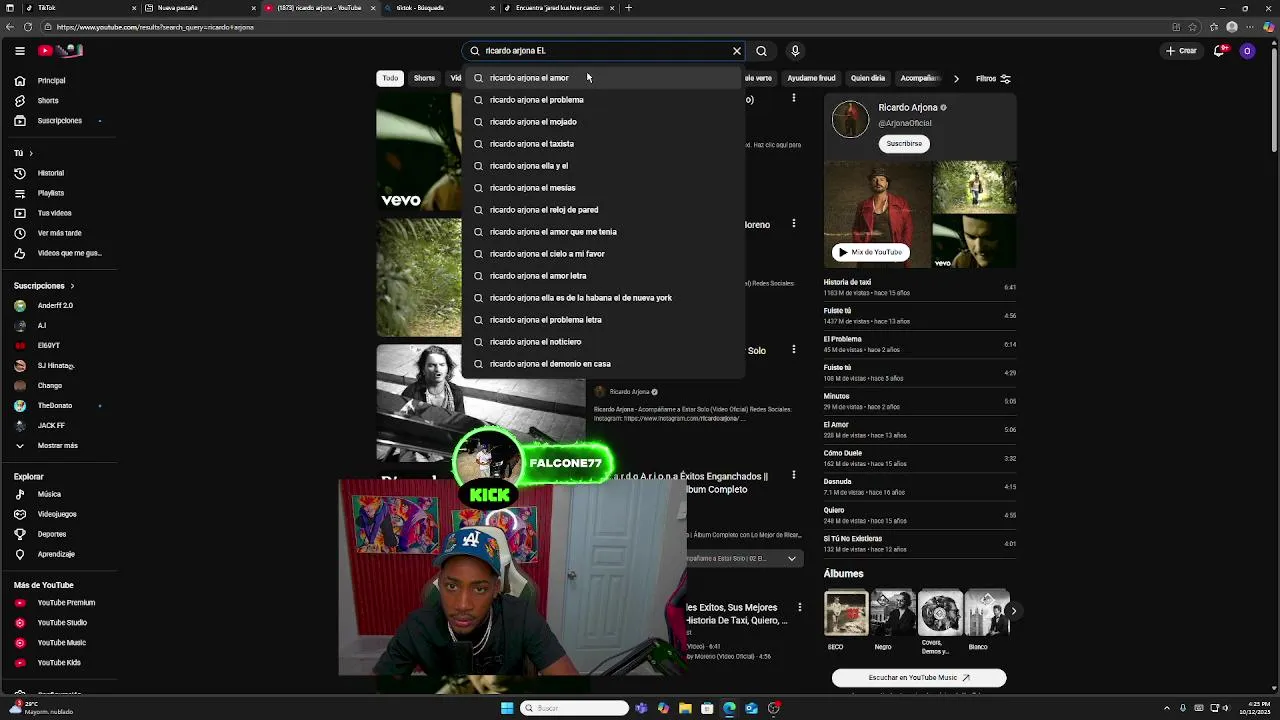Clear the search box with the X
1280x720 pixels.
click(x=737, y=51)
